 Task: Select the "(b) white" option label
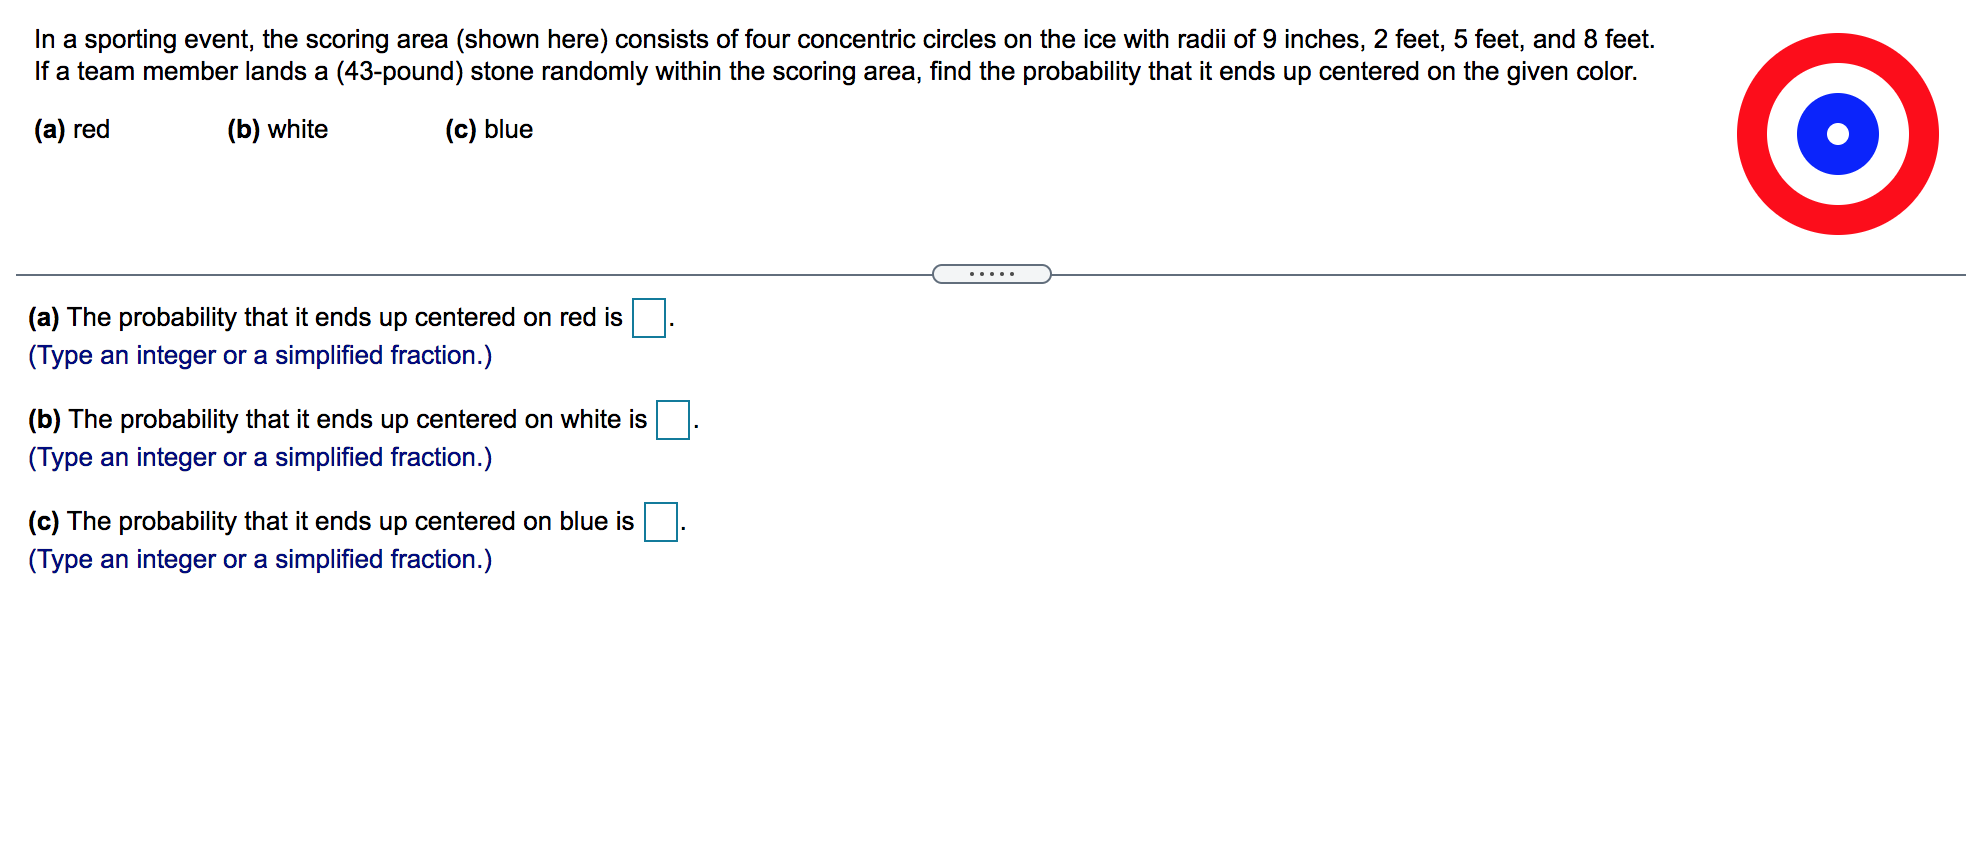pyautogui.click(x=278, y=130)
